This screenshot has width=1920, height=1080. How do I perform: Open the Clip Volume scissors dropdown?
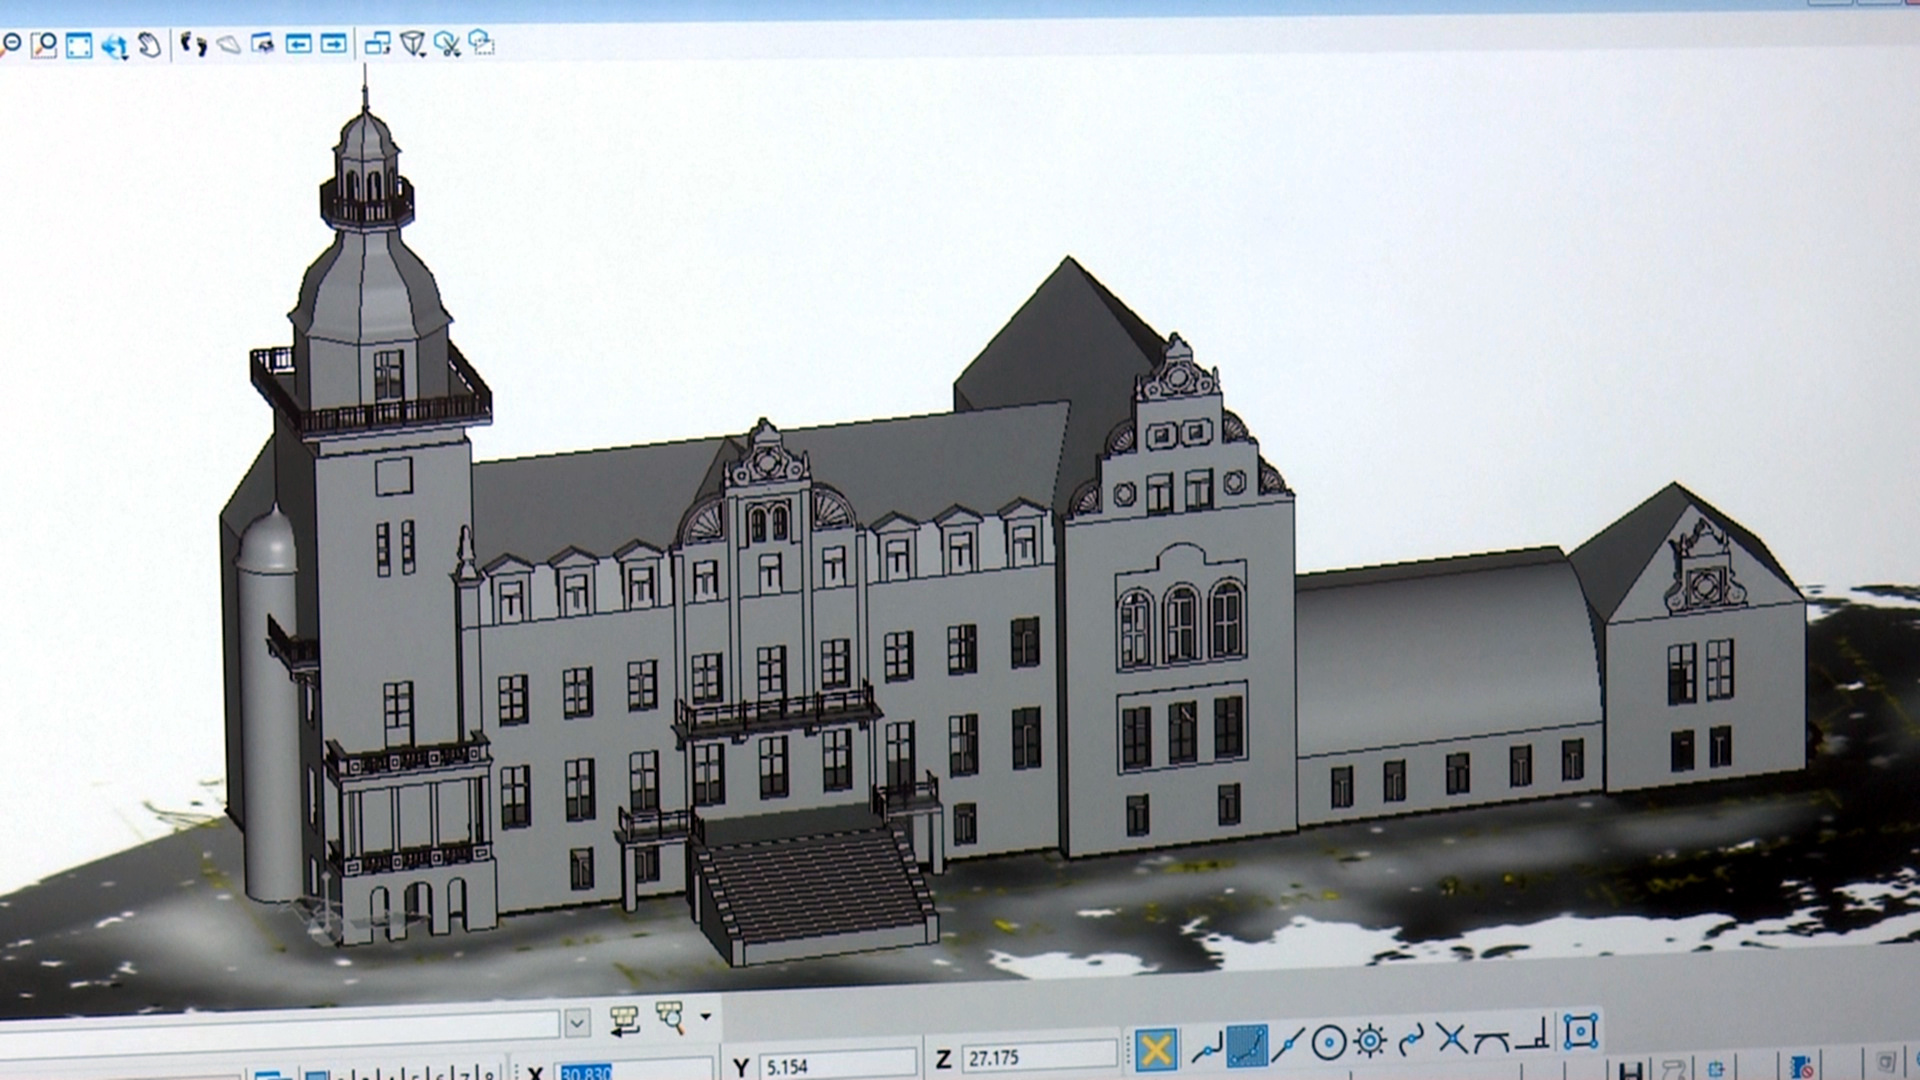(x=447, y=43)
